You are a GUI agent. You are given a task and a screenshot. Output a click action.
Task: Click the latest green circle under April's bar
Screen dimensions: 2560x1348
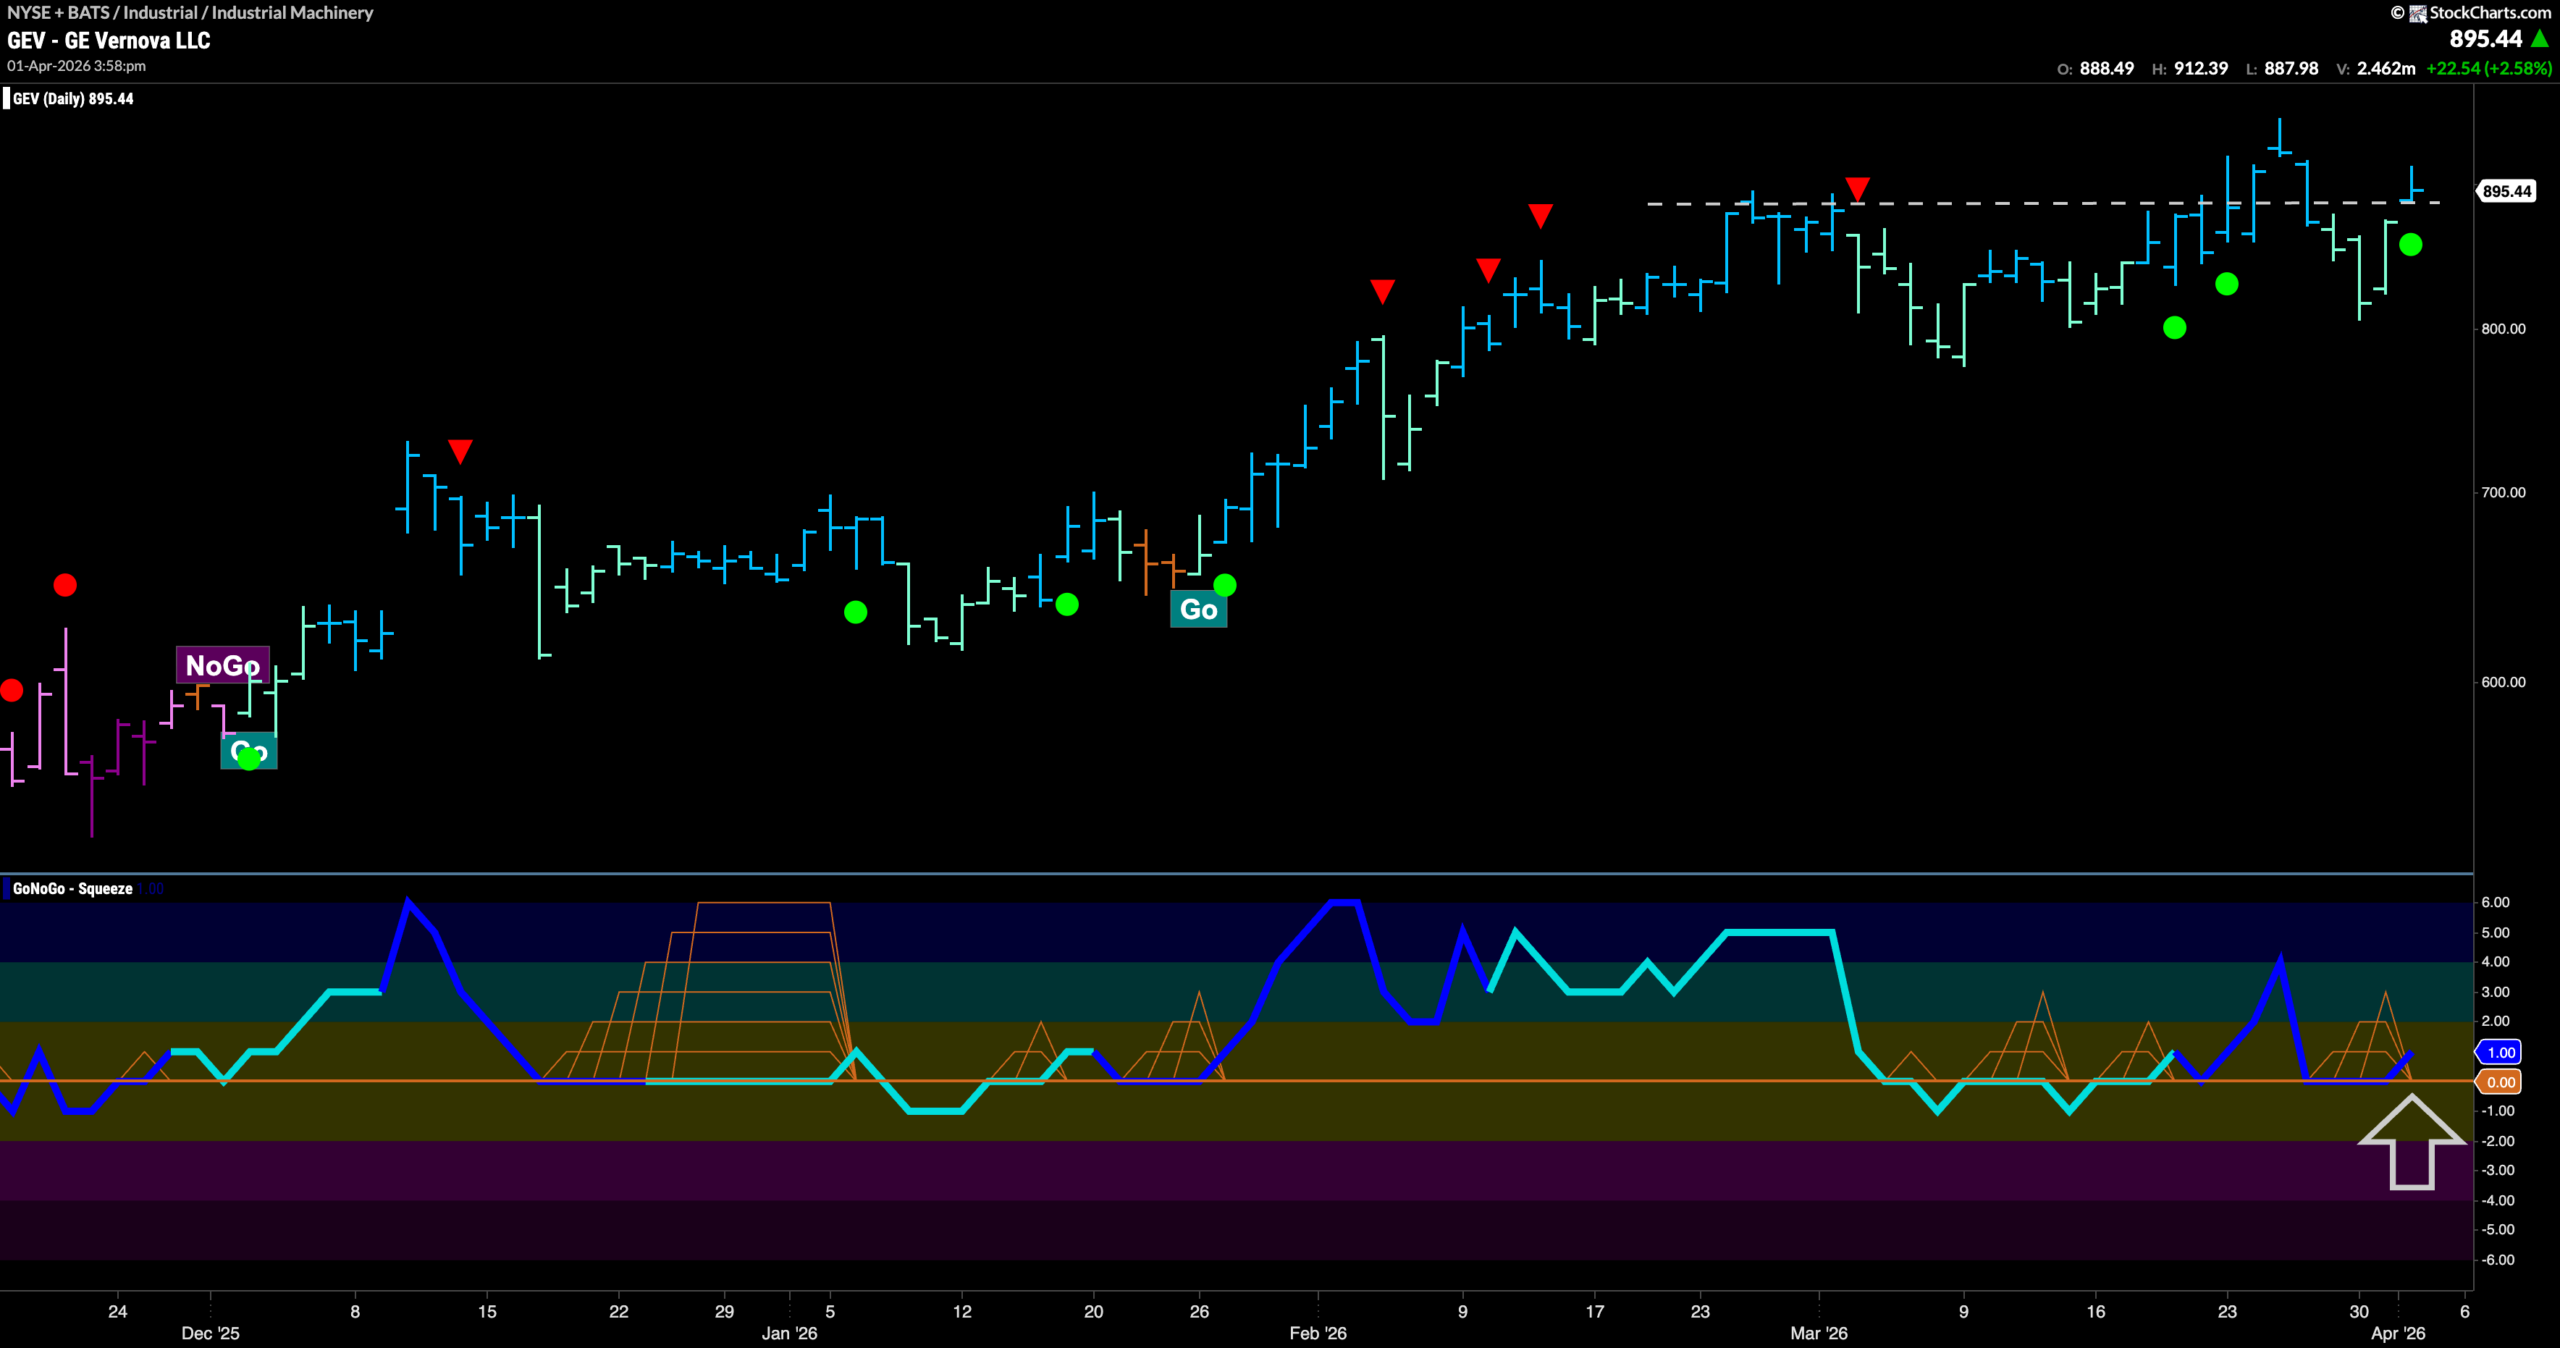pos(2411,244)
